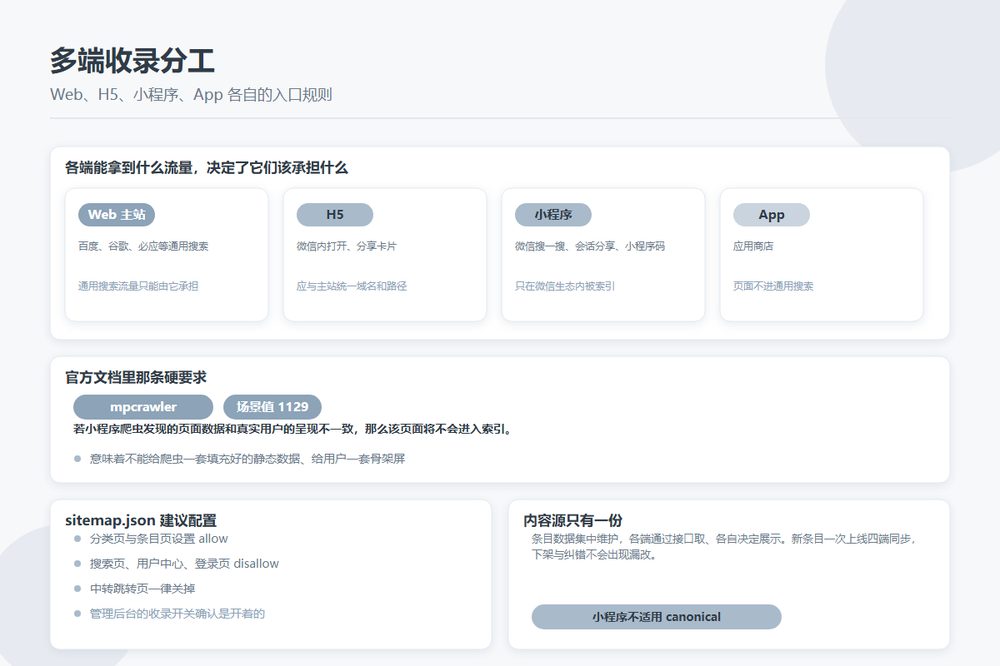Select bullet 分类页与条目页设置 allow

(159, 539)
